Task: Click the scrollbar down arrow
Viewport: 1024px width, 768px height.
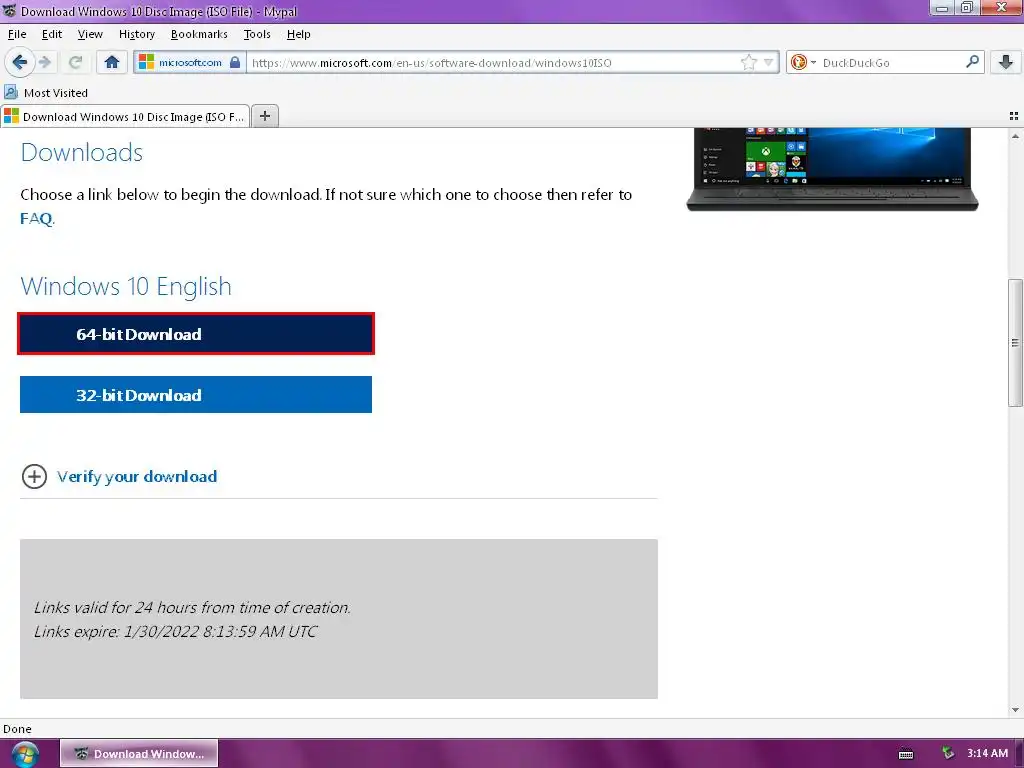Action: (x=1015, y=710)
